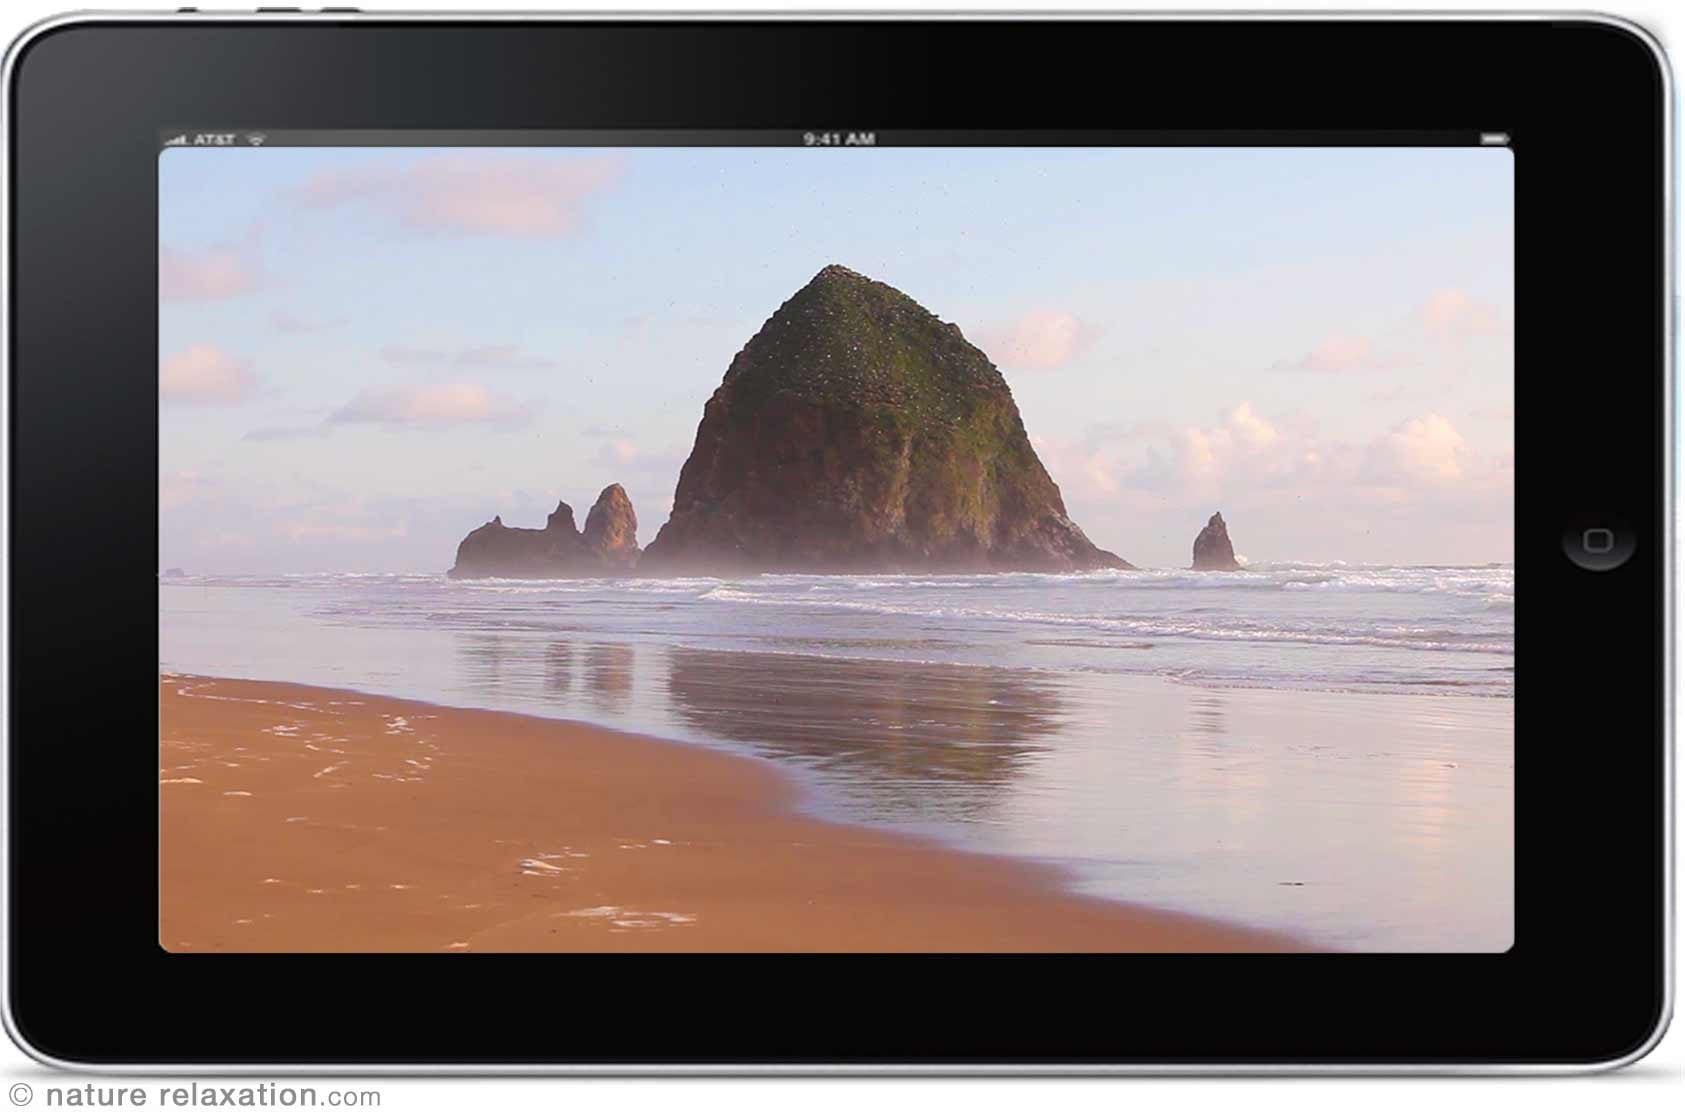Tap the Haystack Rock beach video
Image resolution: width=1685 pixels, height=1112 pixels.
836,550
